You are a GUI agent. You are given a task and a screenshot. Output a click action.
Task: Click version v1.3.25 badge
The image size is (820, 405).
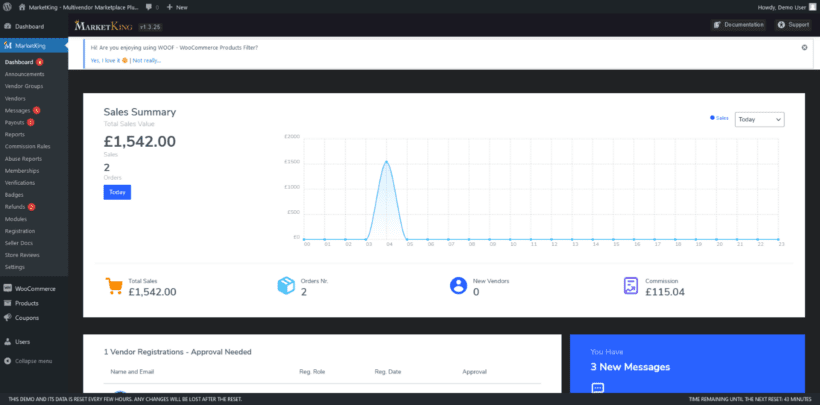pos(150,26)
